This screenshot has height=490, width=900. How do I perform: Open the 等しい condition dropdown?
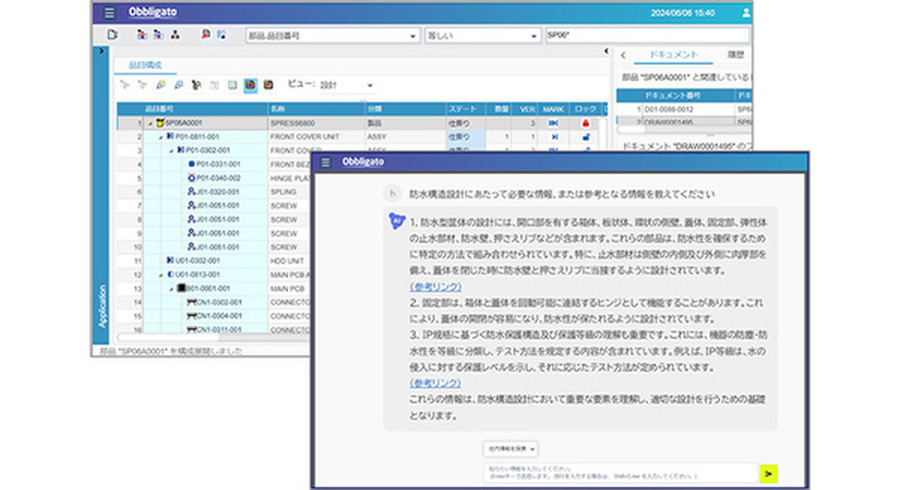535,35
